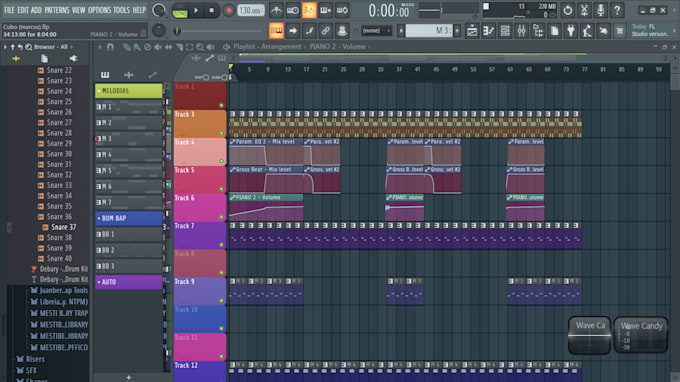This screenshot has height=382, width=680.
Task: Click the scissors save new version icon
Action: tap(584, 10)
